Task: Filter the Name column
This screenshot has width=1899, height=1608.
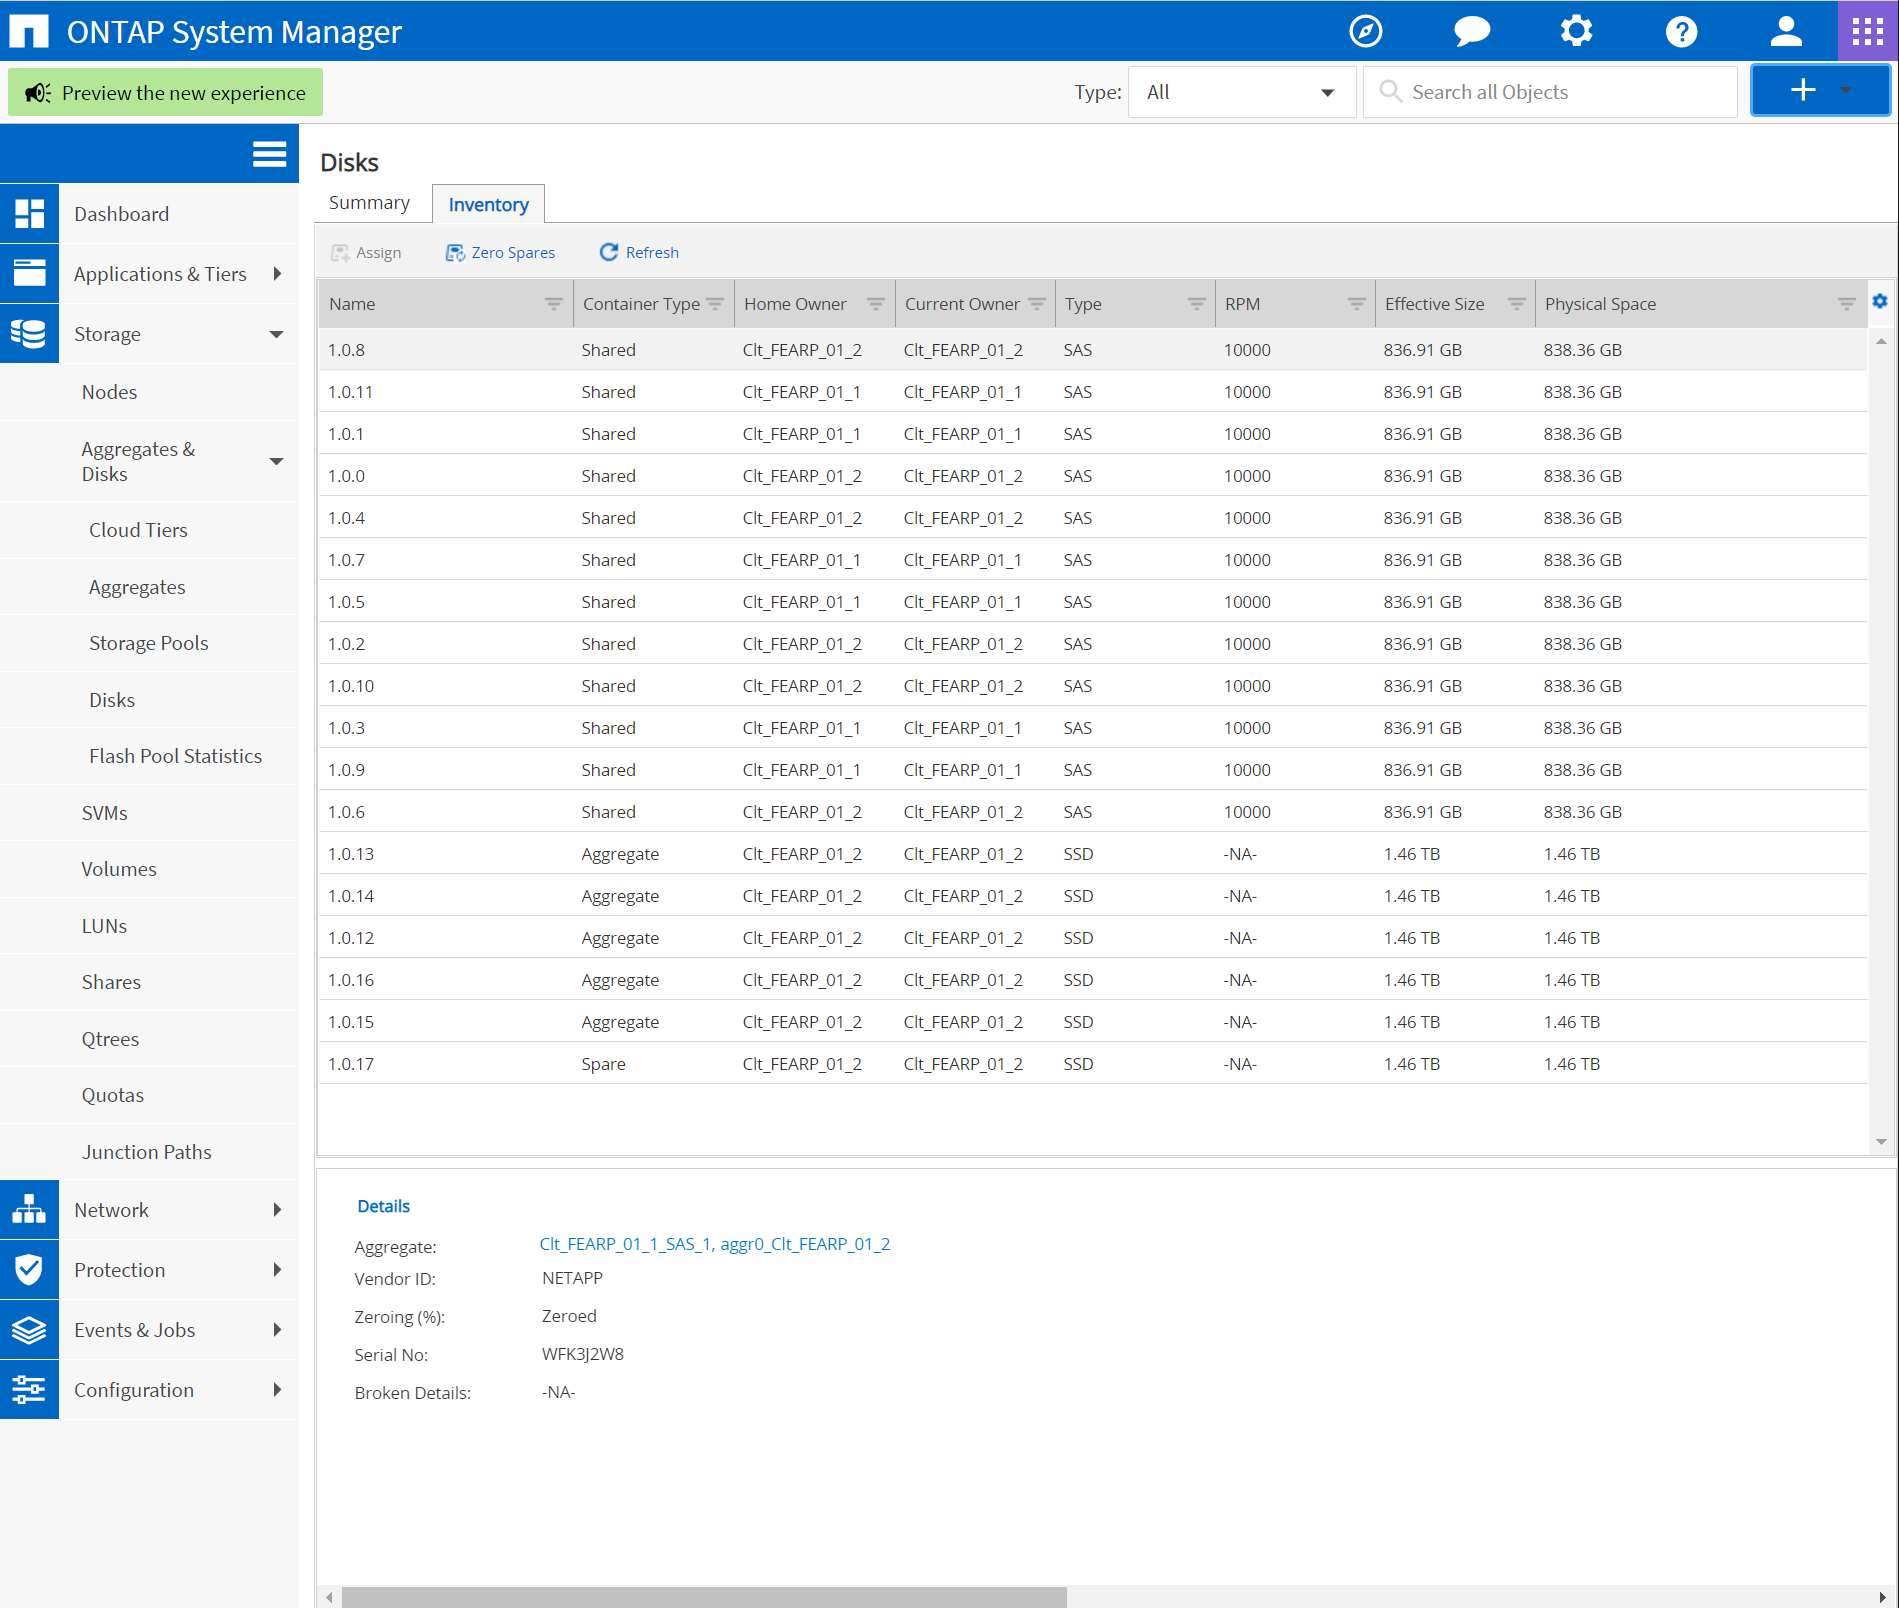Action: click(553, 304)
